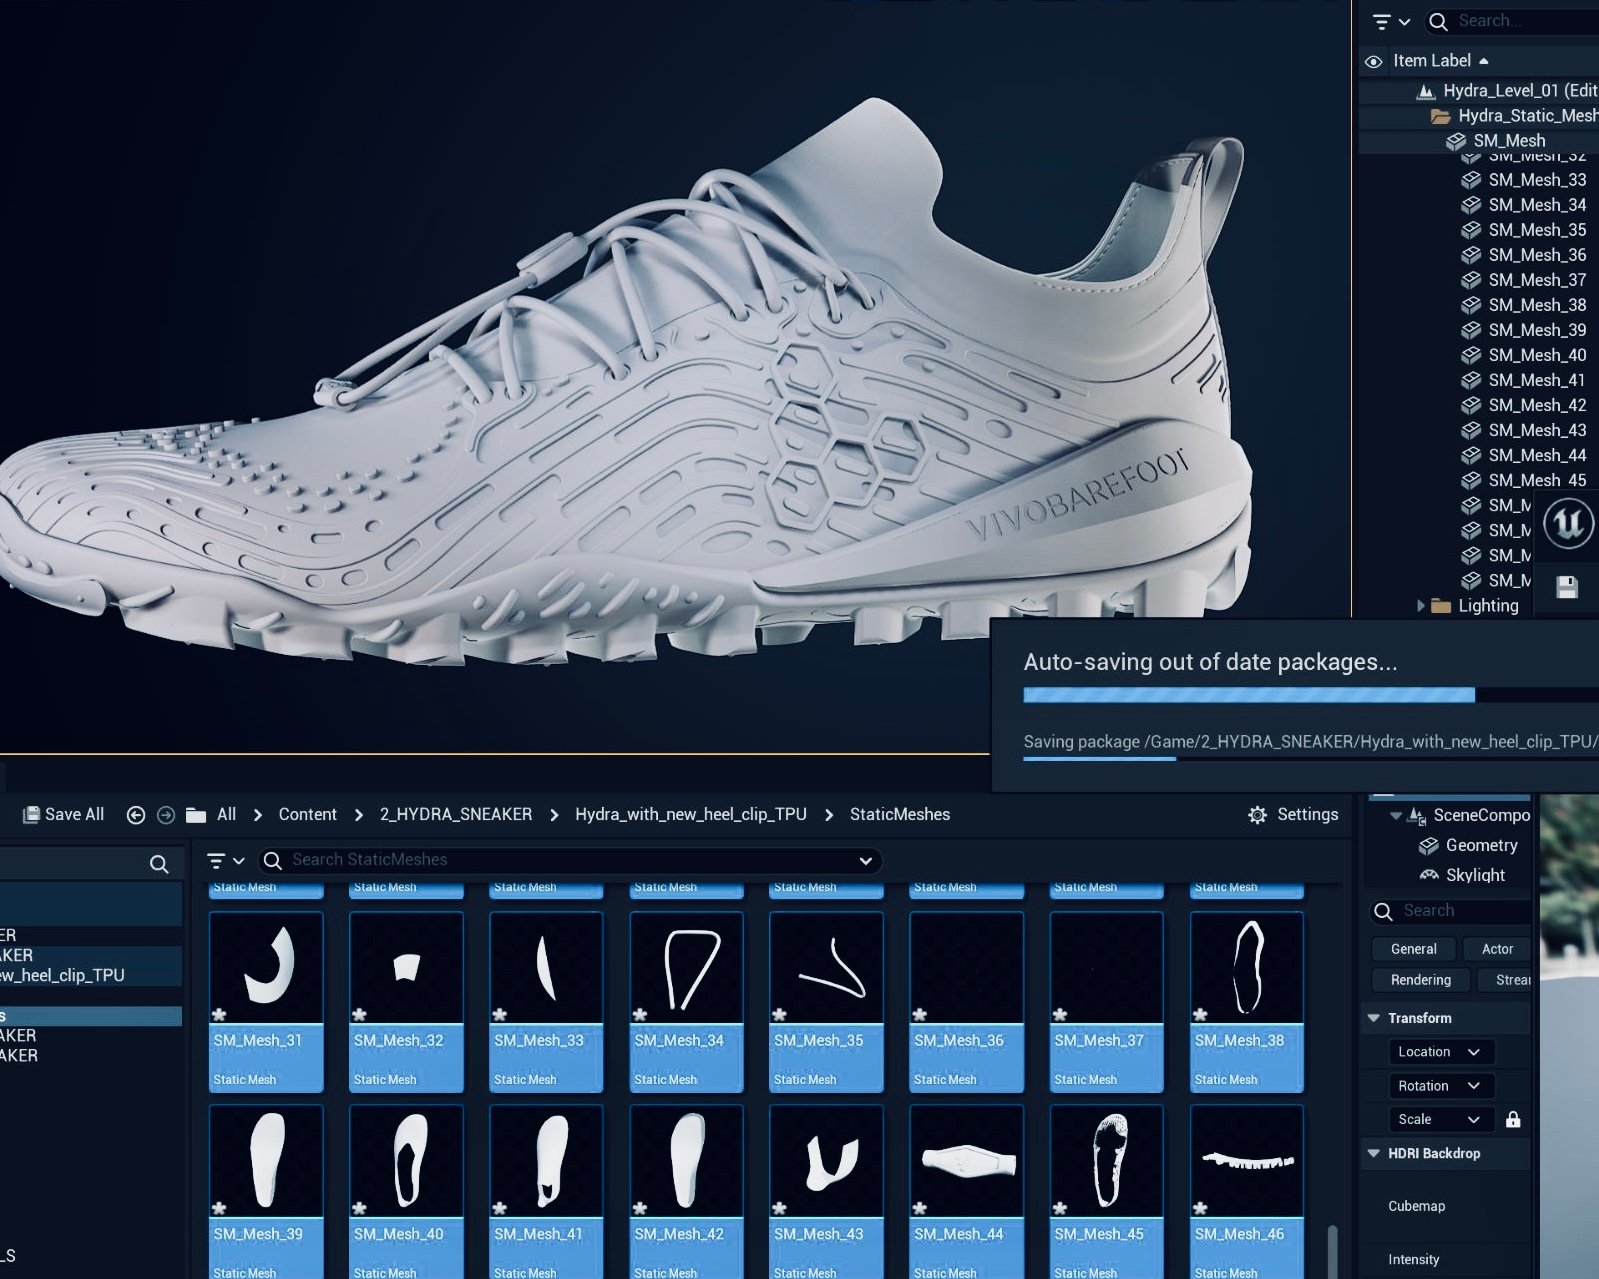Image resolution: width=1599 pixels, height=1279 pixels.
Task: Open the Rotation dropdown
Action: (1441, 1086)
